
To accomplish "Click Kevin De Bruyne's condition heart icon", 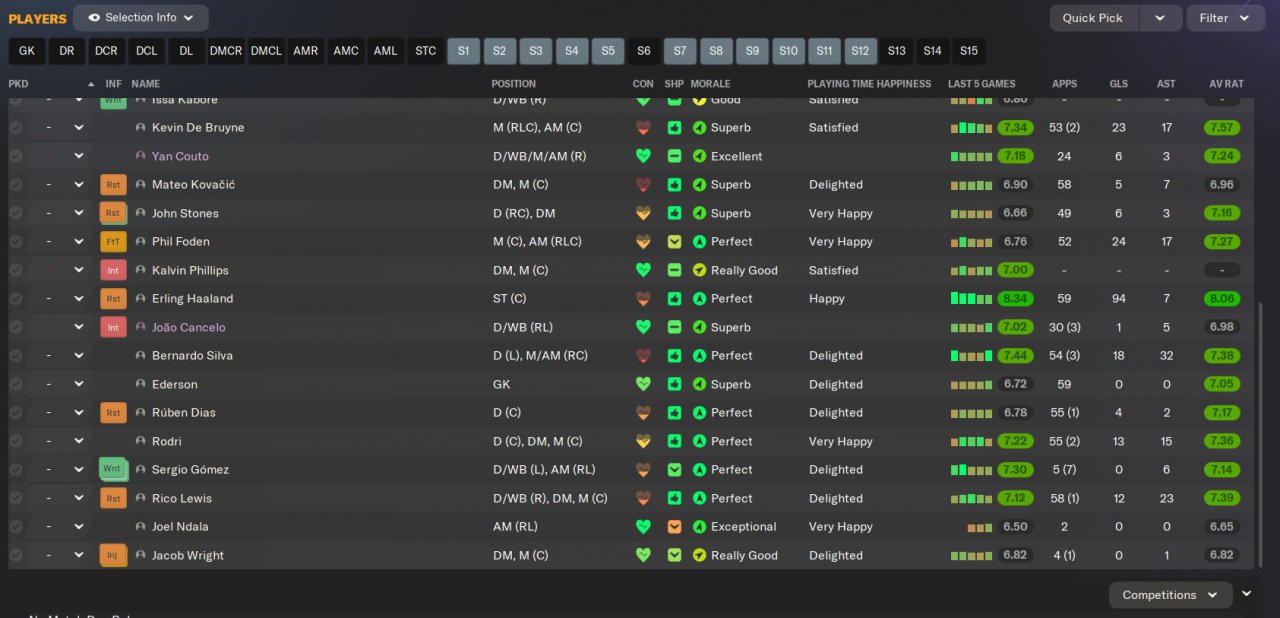I will pos(643,128).
